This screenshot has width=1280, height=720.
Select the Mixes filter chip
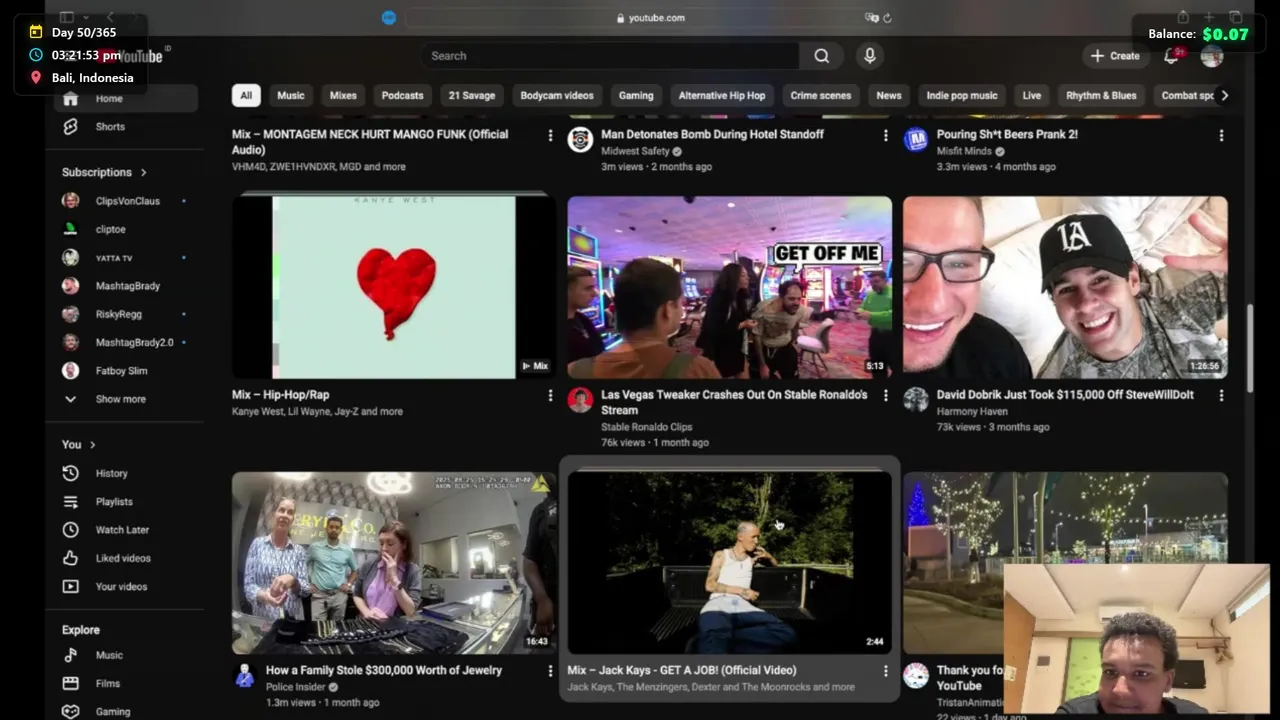point(343,96)
